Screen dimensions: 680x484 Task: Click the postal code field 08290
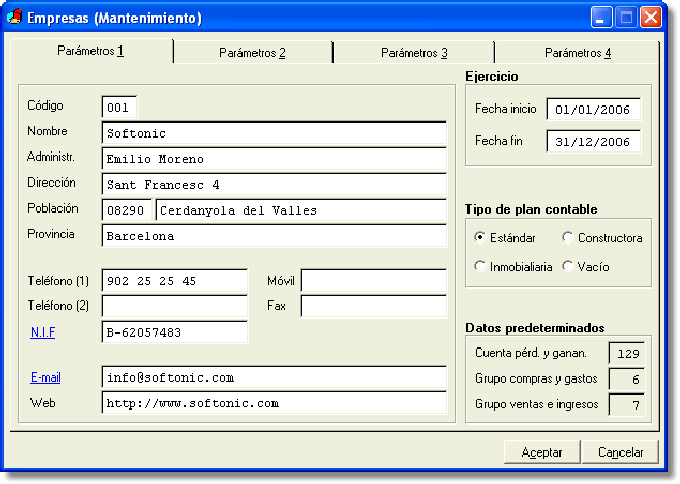(x=127, y=210)
